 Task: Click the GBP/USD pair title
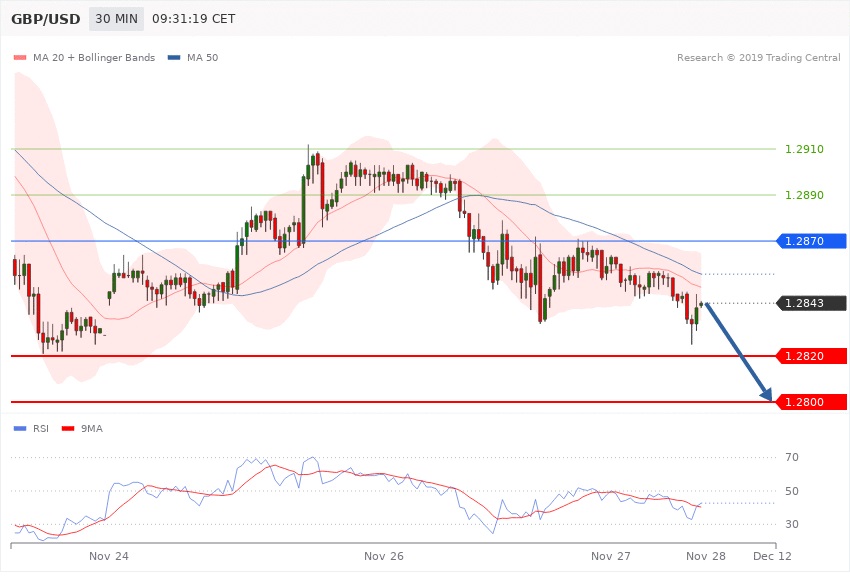[x=45, y=19]
